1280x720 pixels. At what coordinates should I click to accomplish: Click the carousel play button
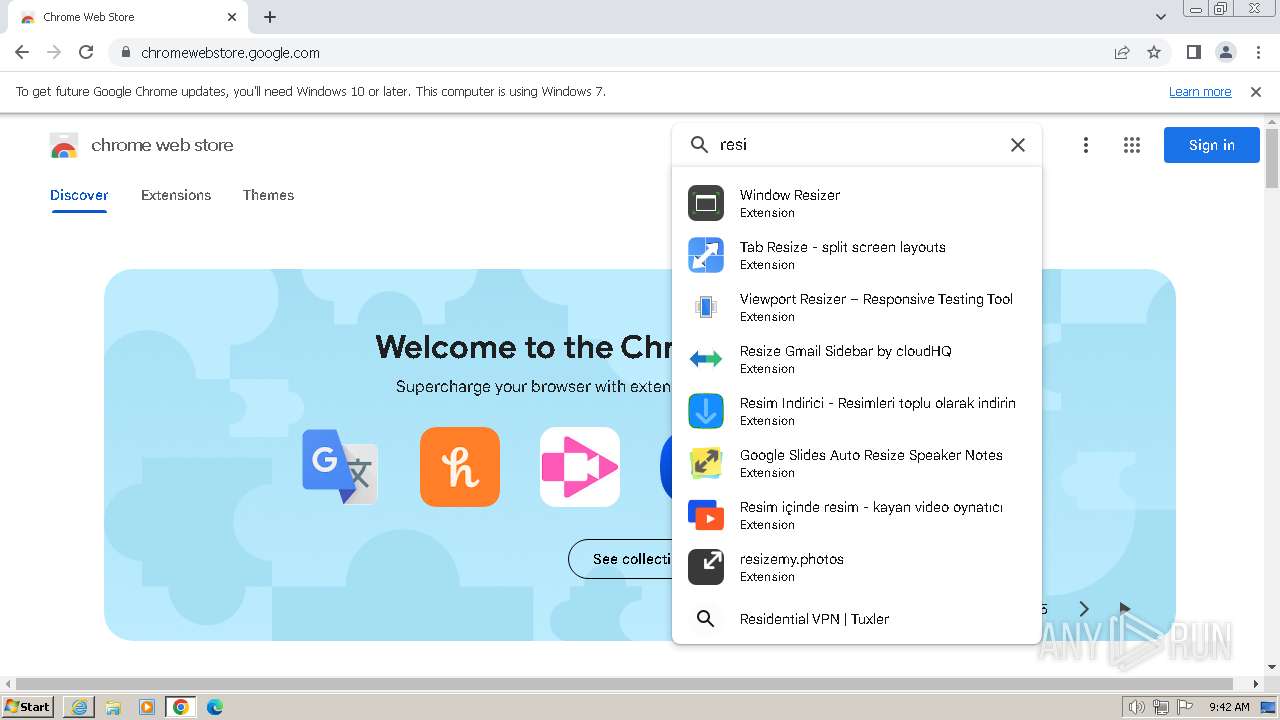coord(1125,609)
